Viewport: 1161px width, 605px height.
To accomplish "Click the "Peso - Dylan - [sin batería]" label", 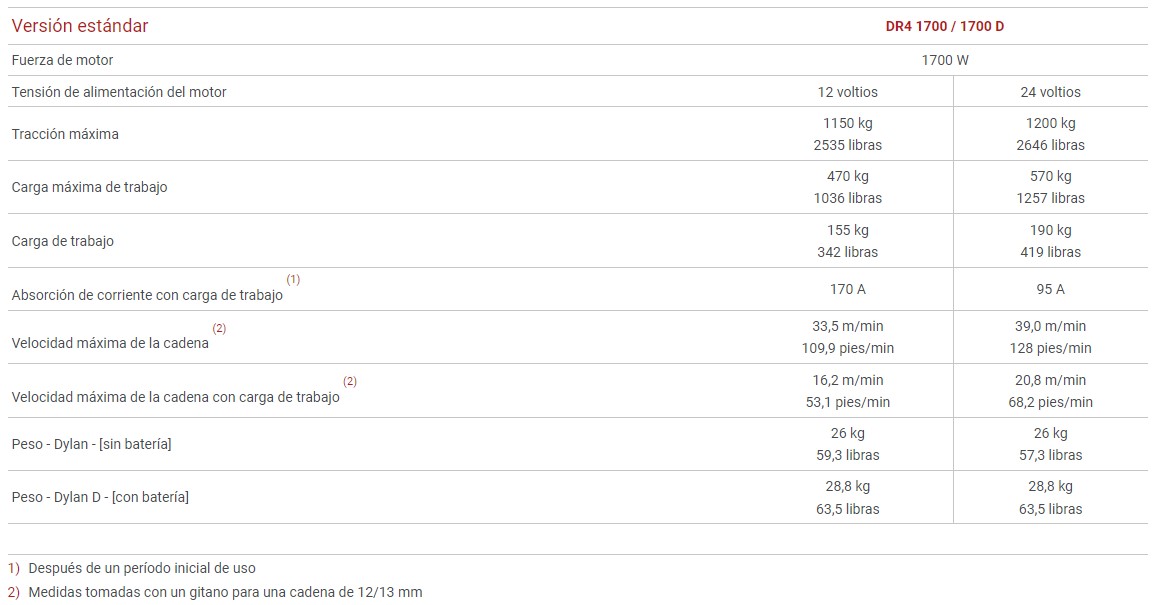I will coord(91,443).
